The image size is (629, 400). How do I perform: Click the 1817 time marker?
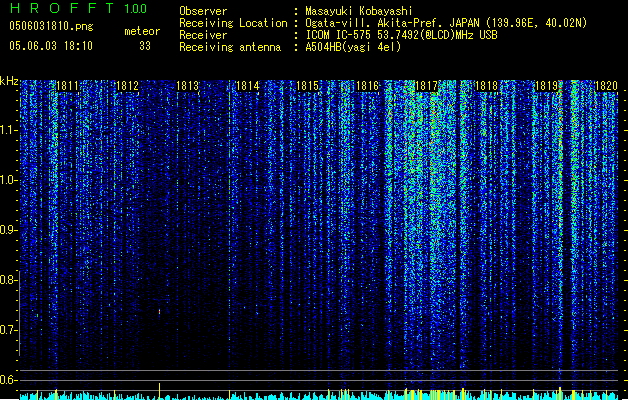click(426, 86)
